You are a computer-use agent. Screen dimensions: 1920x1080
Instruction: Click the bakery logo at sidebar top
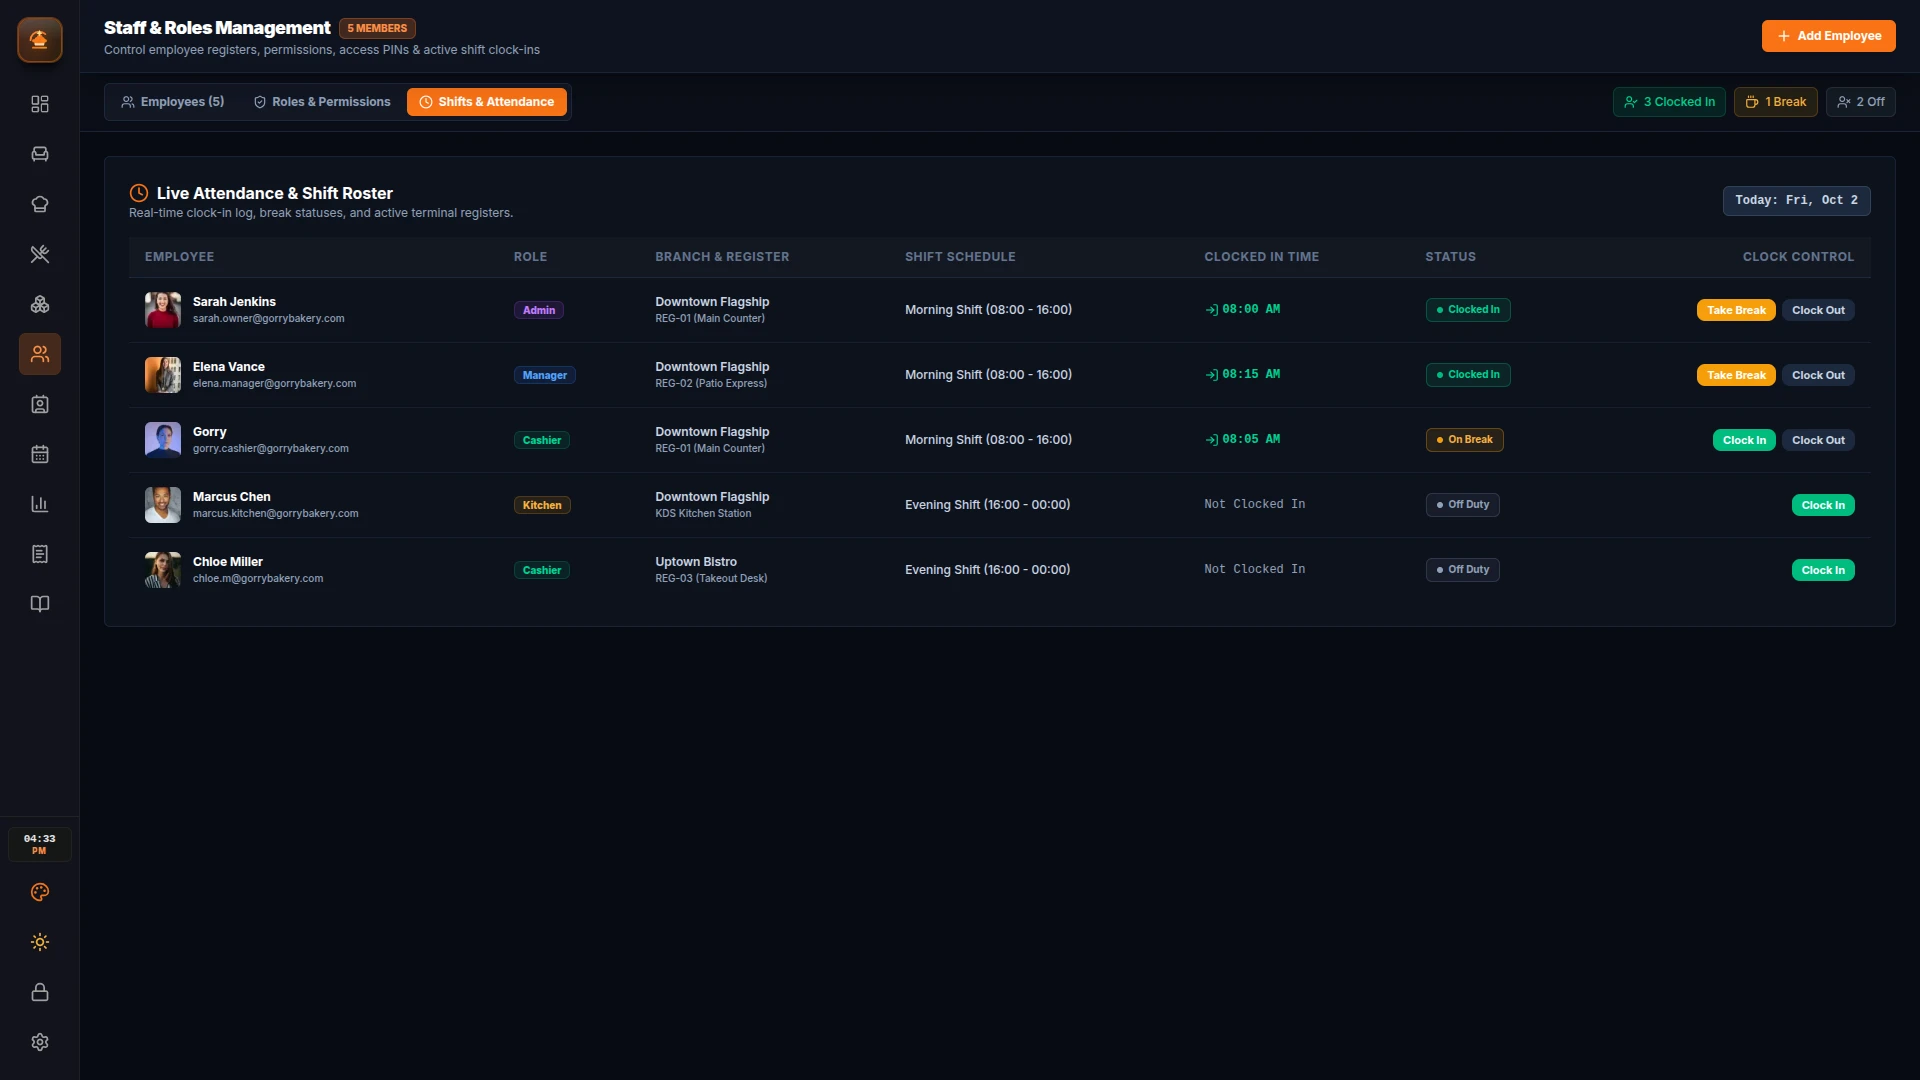tap(40, 40)
